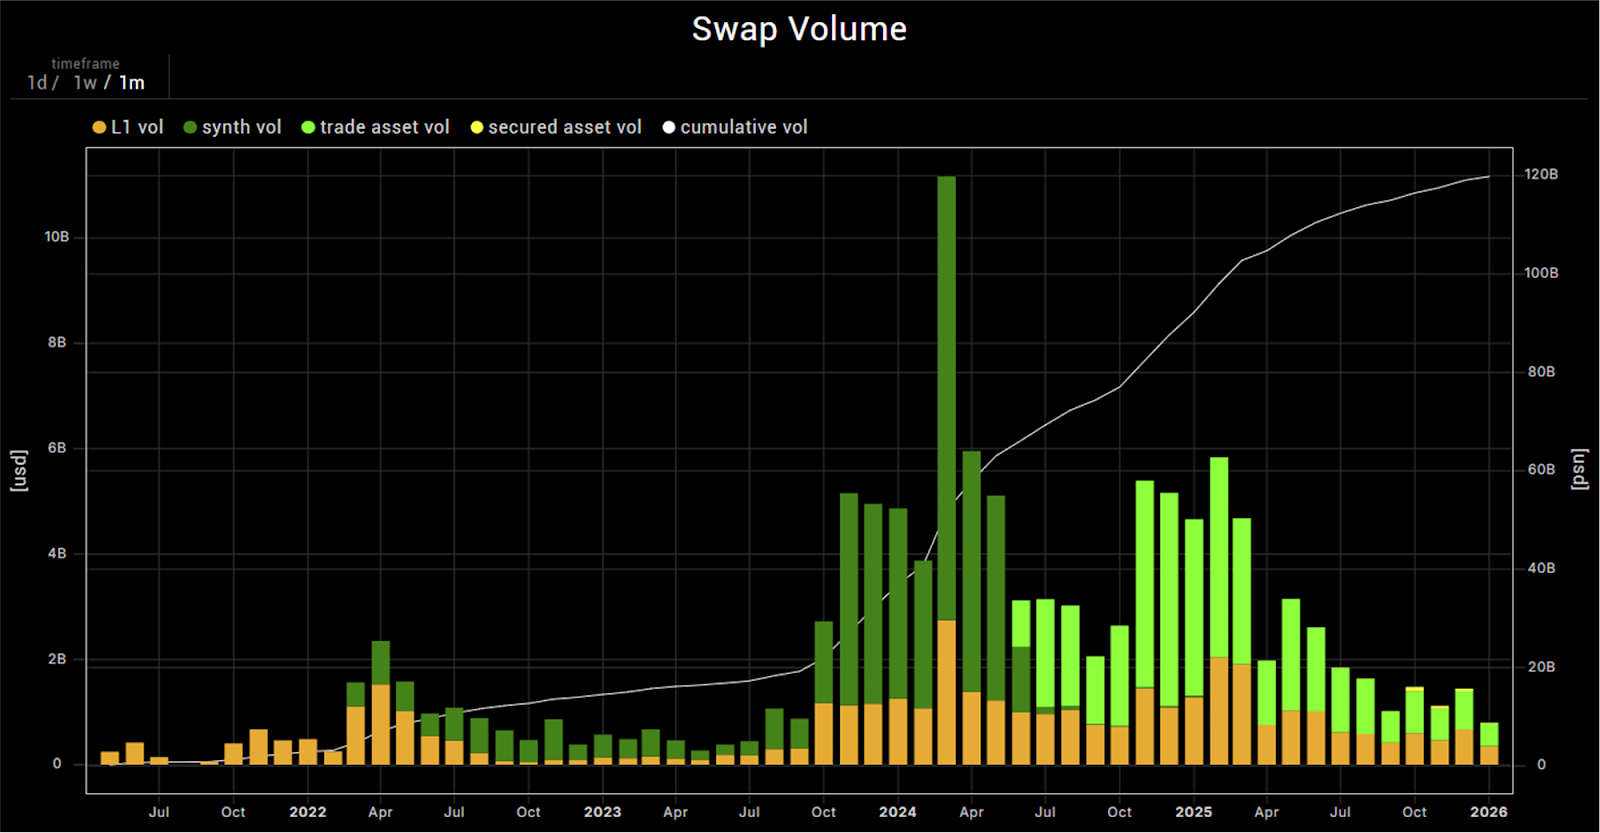1600x833 pixels.
Task: Click the '10B' left y-axis label
Action: (57, 237)
